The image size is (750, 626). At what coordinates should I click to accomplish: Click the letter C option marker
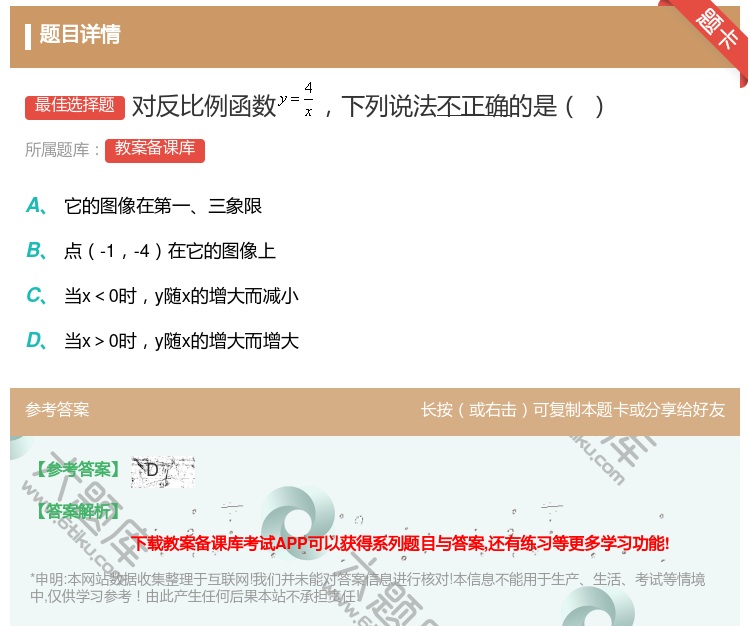[x=36, y=296]
